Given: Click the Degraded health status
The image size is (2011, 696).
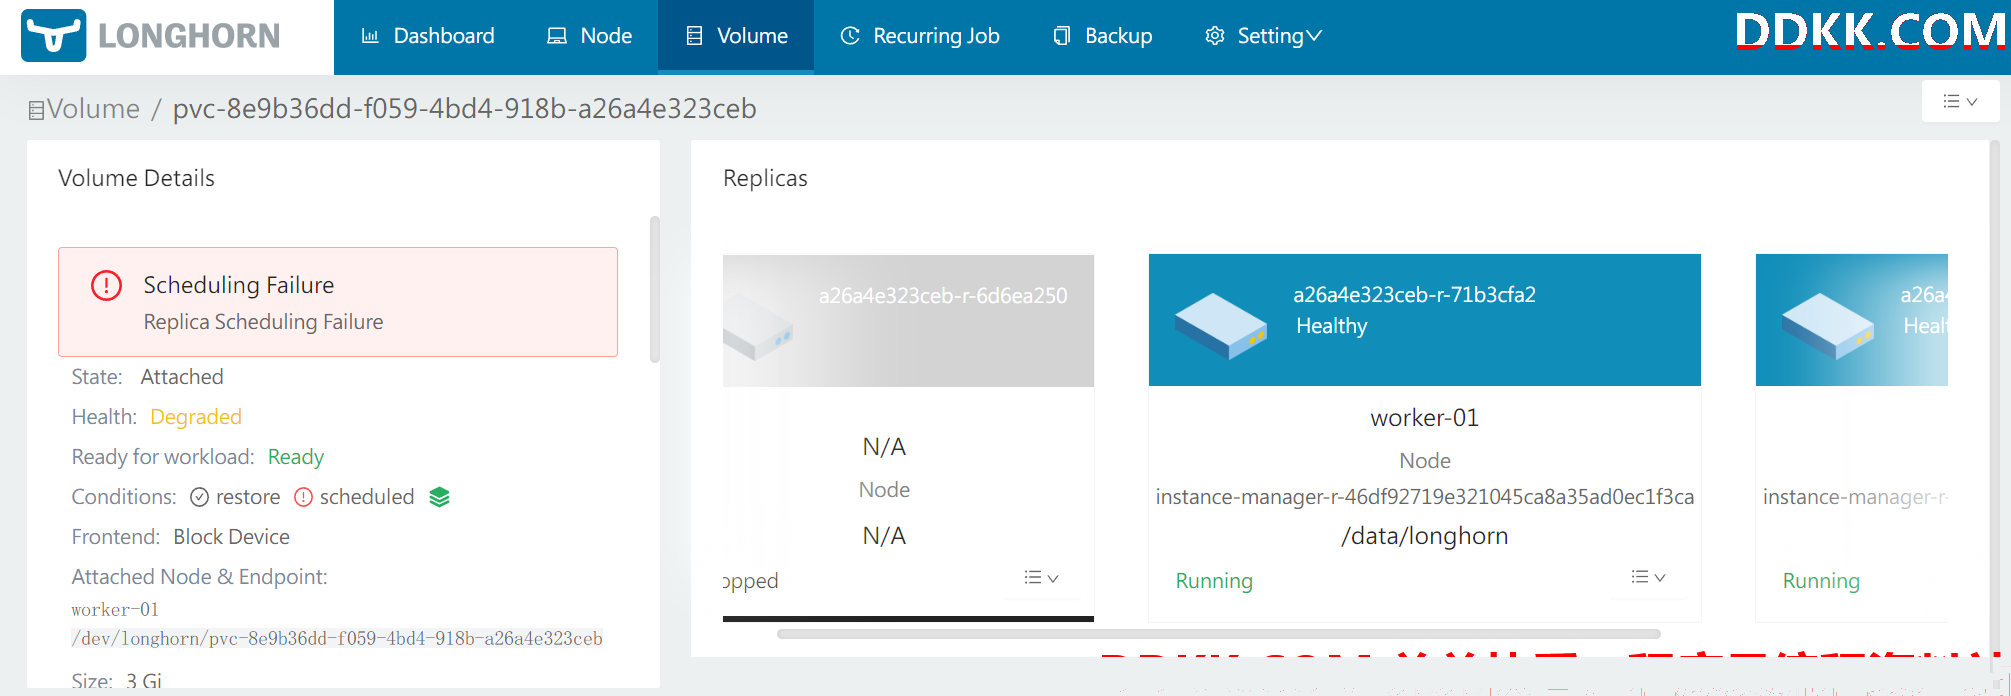Looking at the screenshot, I should tap(196, 417).
